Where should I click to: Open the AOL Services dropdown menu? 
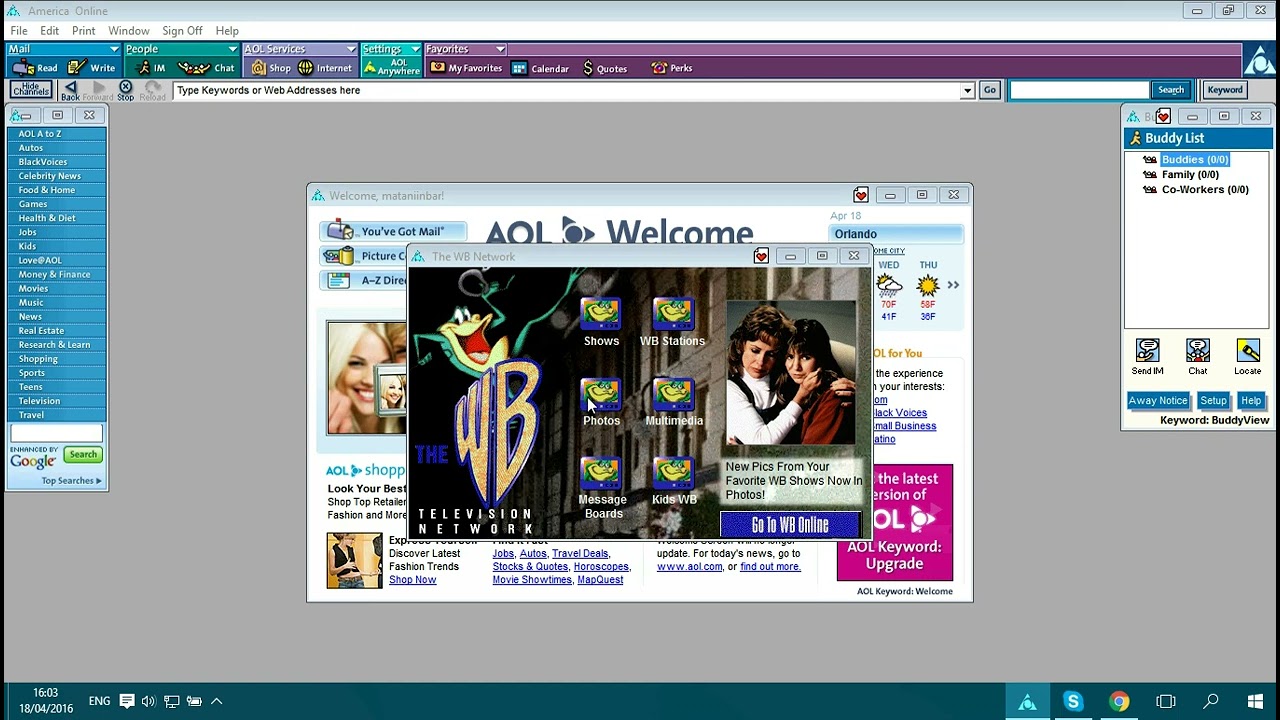coord(299,49)
